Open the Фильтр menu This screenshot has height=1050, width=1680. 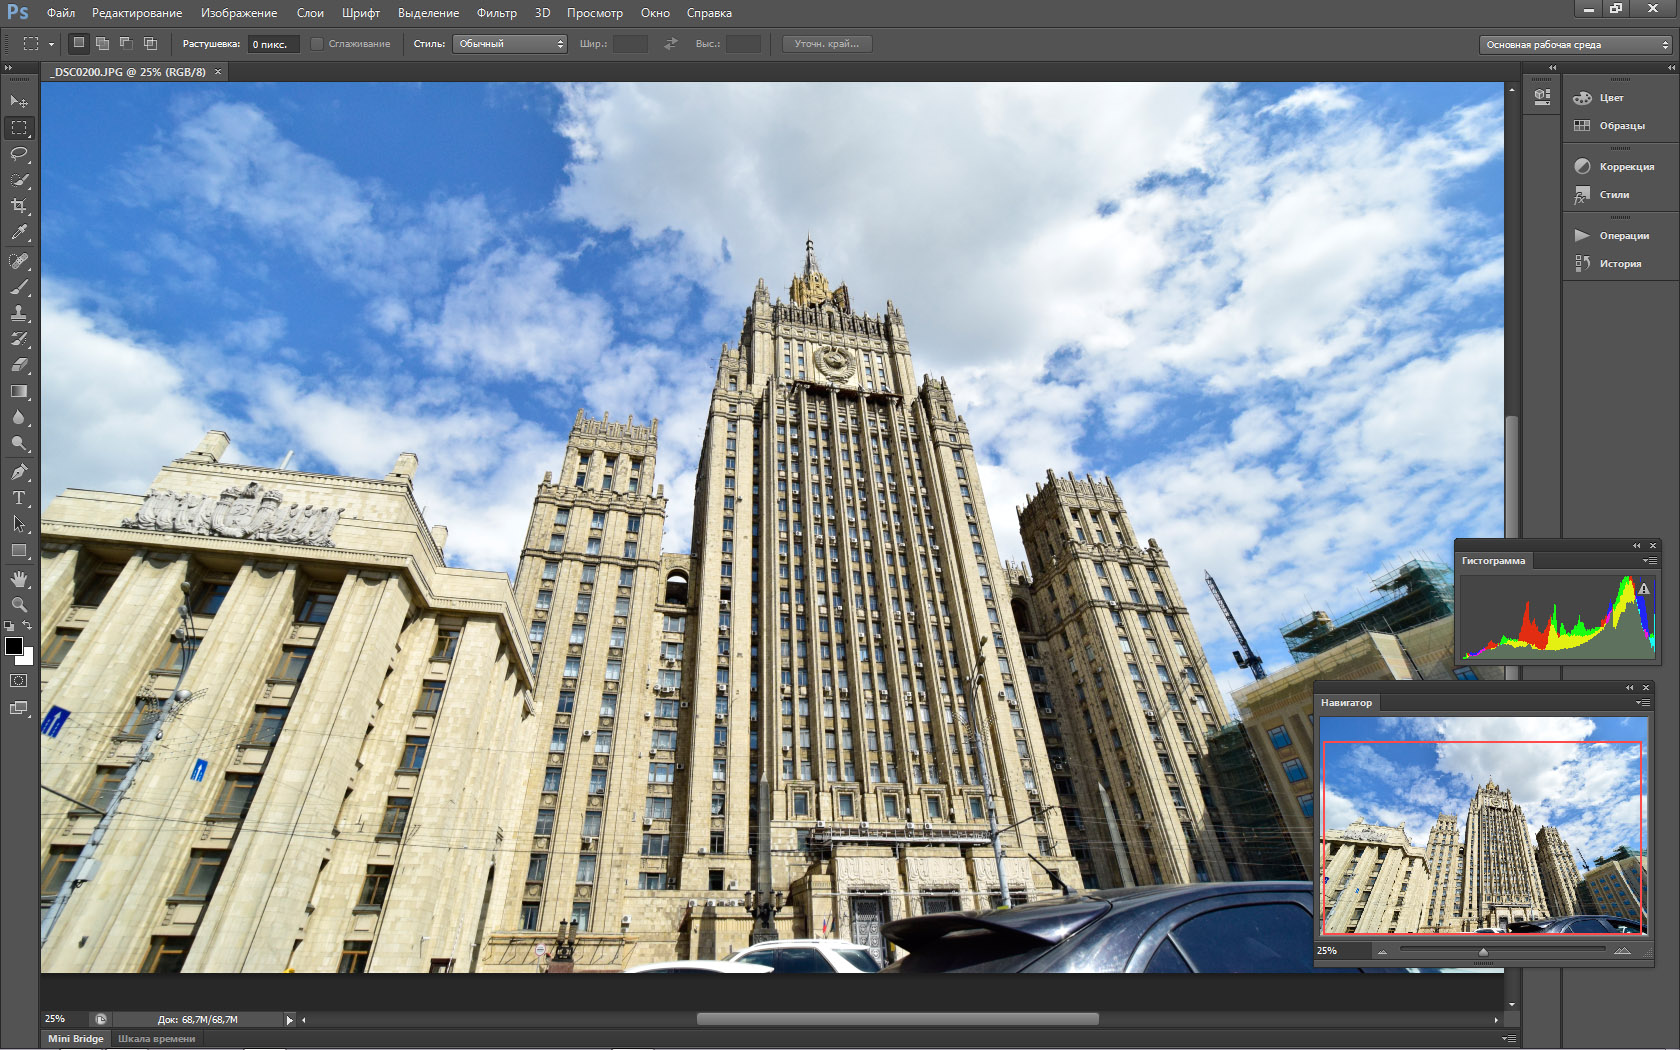coord(497,13)
